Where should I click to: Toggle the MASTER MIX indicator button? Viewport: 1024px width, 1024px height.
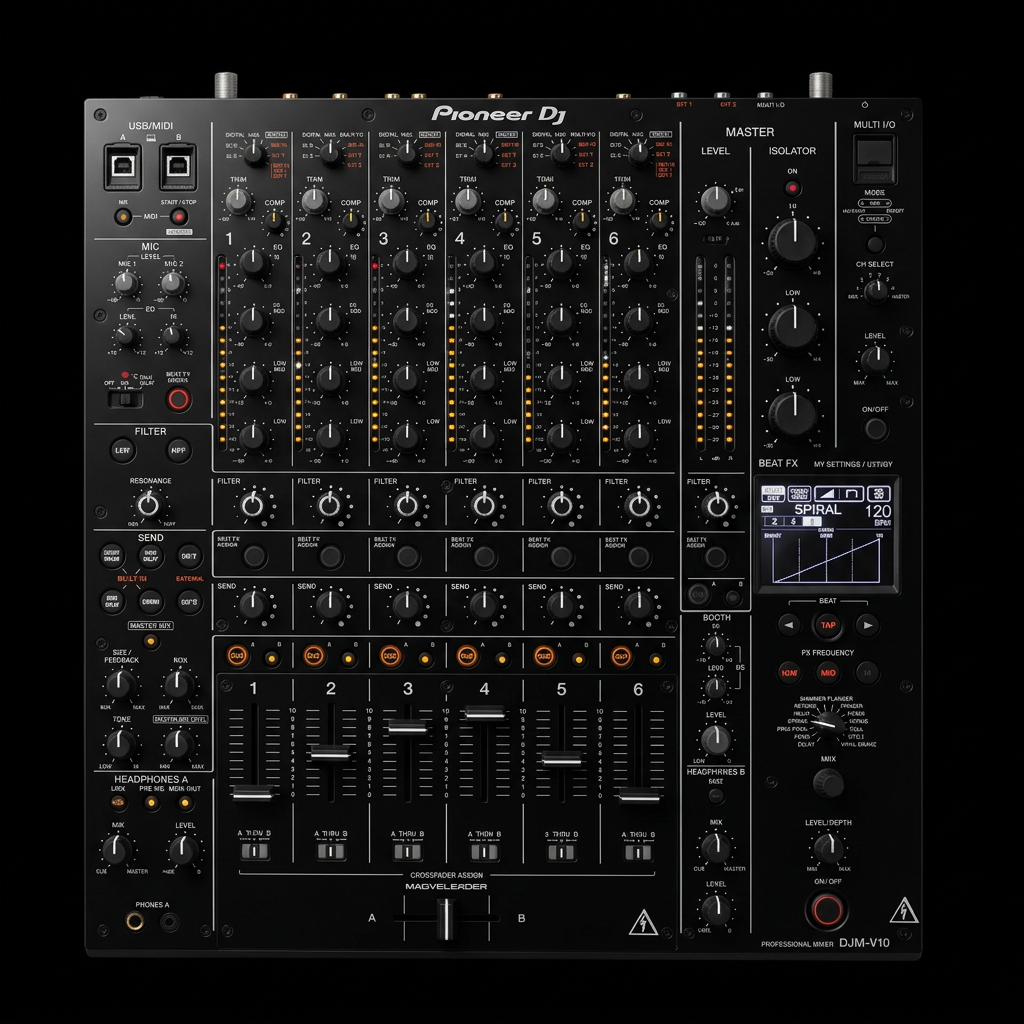[151, 641]
